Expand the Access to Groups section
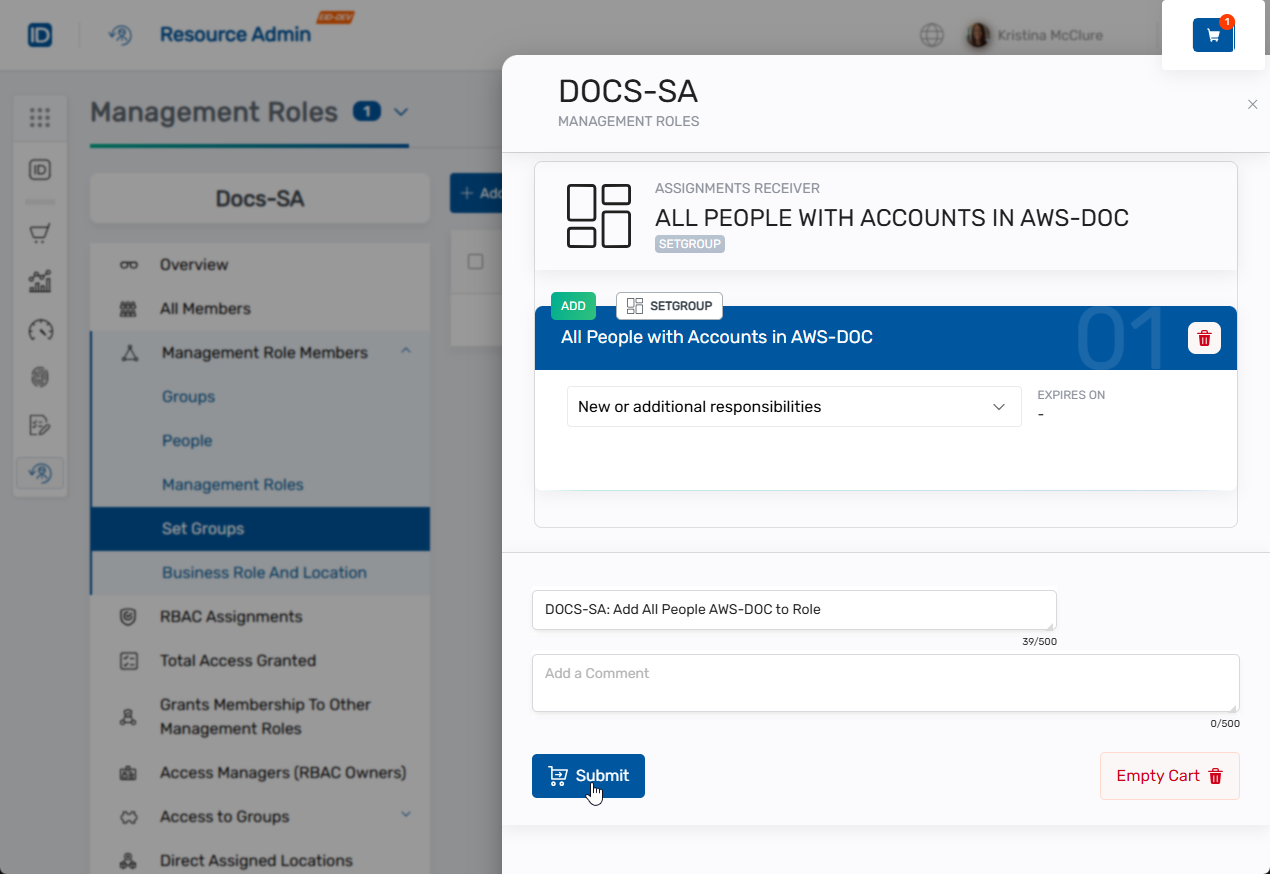1270x874 pixels. click(406, 815)
